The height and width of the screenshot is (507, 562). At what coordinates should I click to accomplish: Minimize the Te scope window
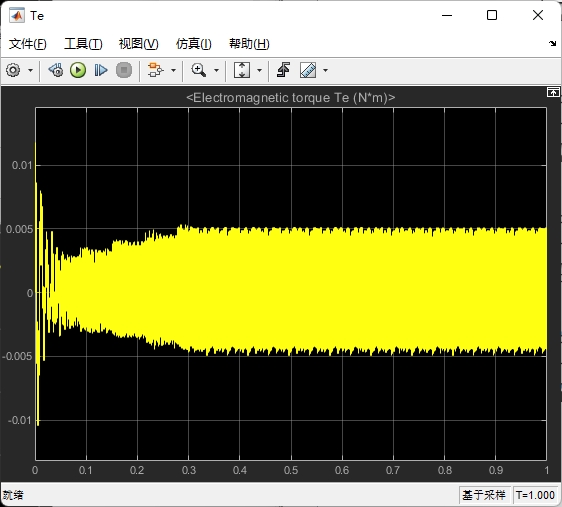coord(447,15)
